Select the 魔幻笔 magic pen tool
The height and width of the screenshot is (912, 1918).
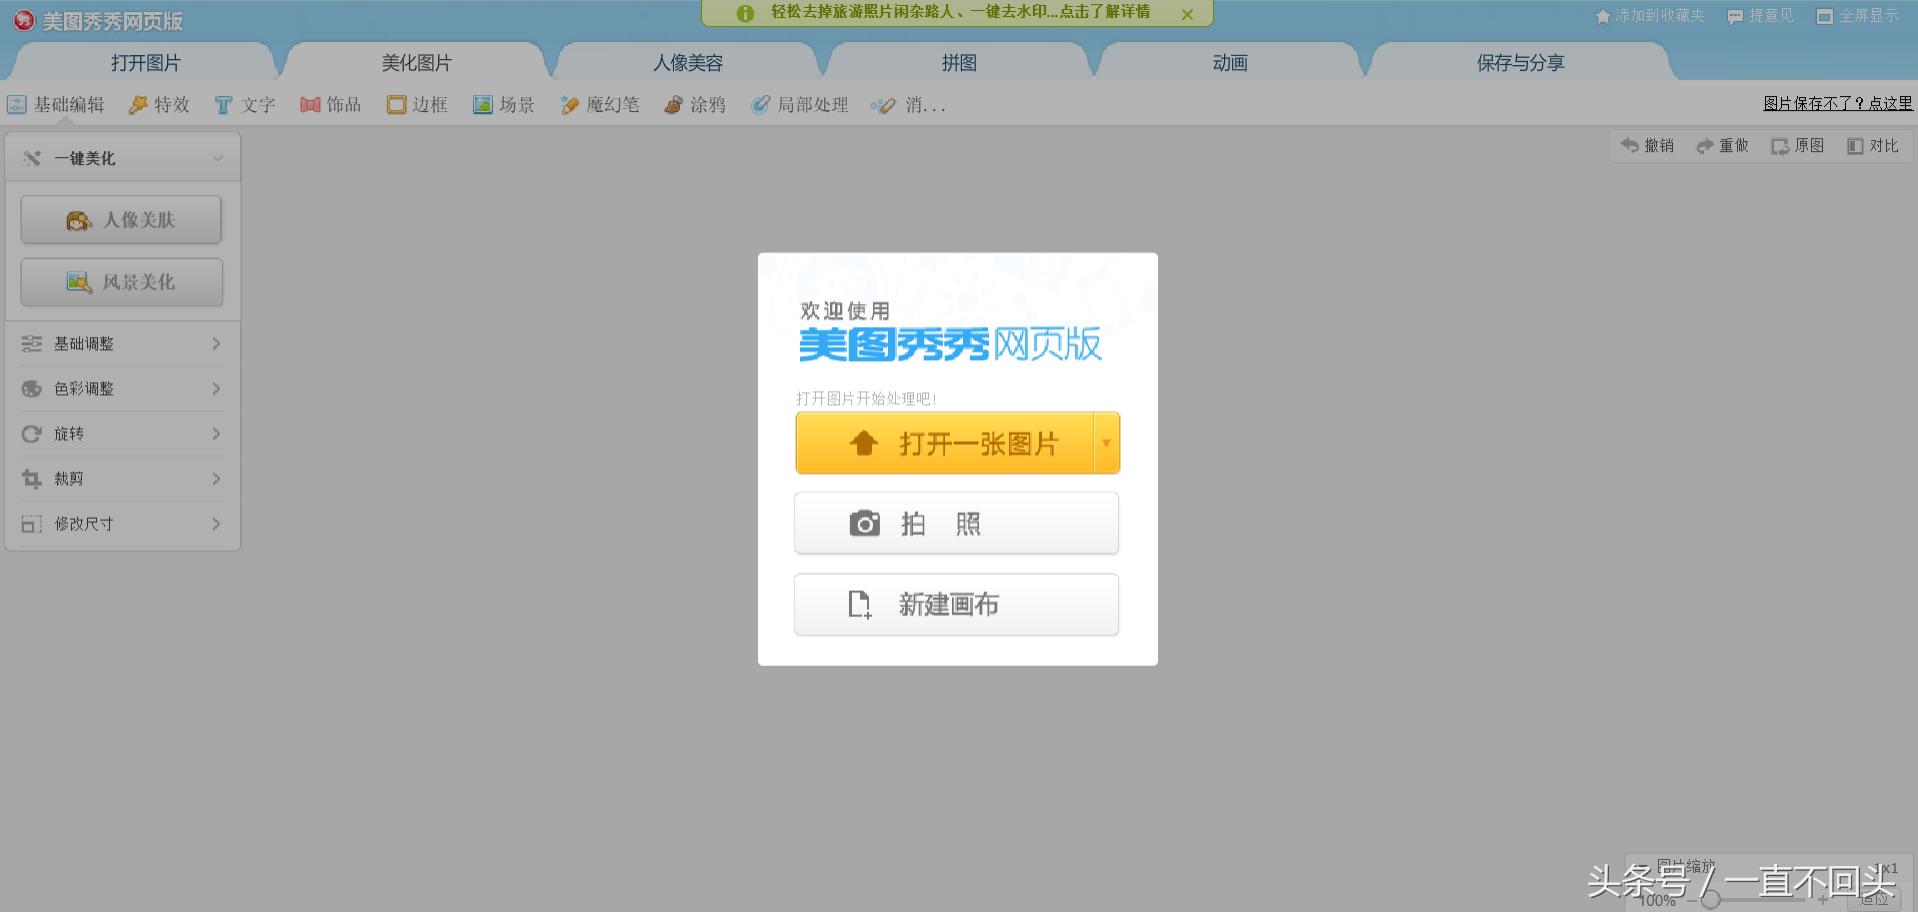[x=600, y=105]
